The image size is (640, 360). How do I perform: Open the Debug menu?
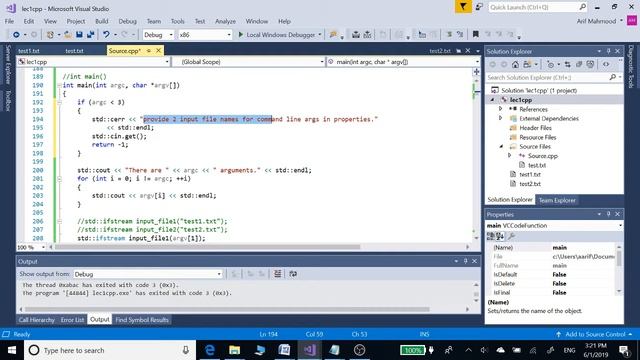pyautogui.click(x=127, y=21)
